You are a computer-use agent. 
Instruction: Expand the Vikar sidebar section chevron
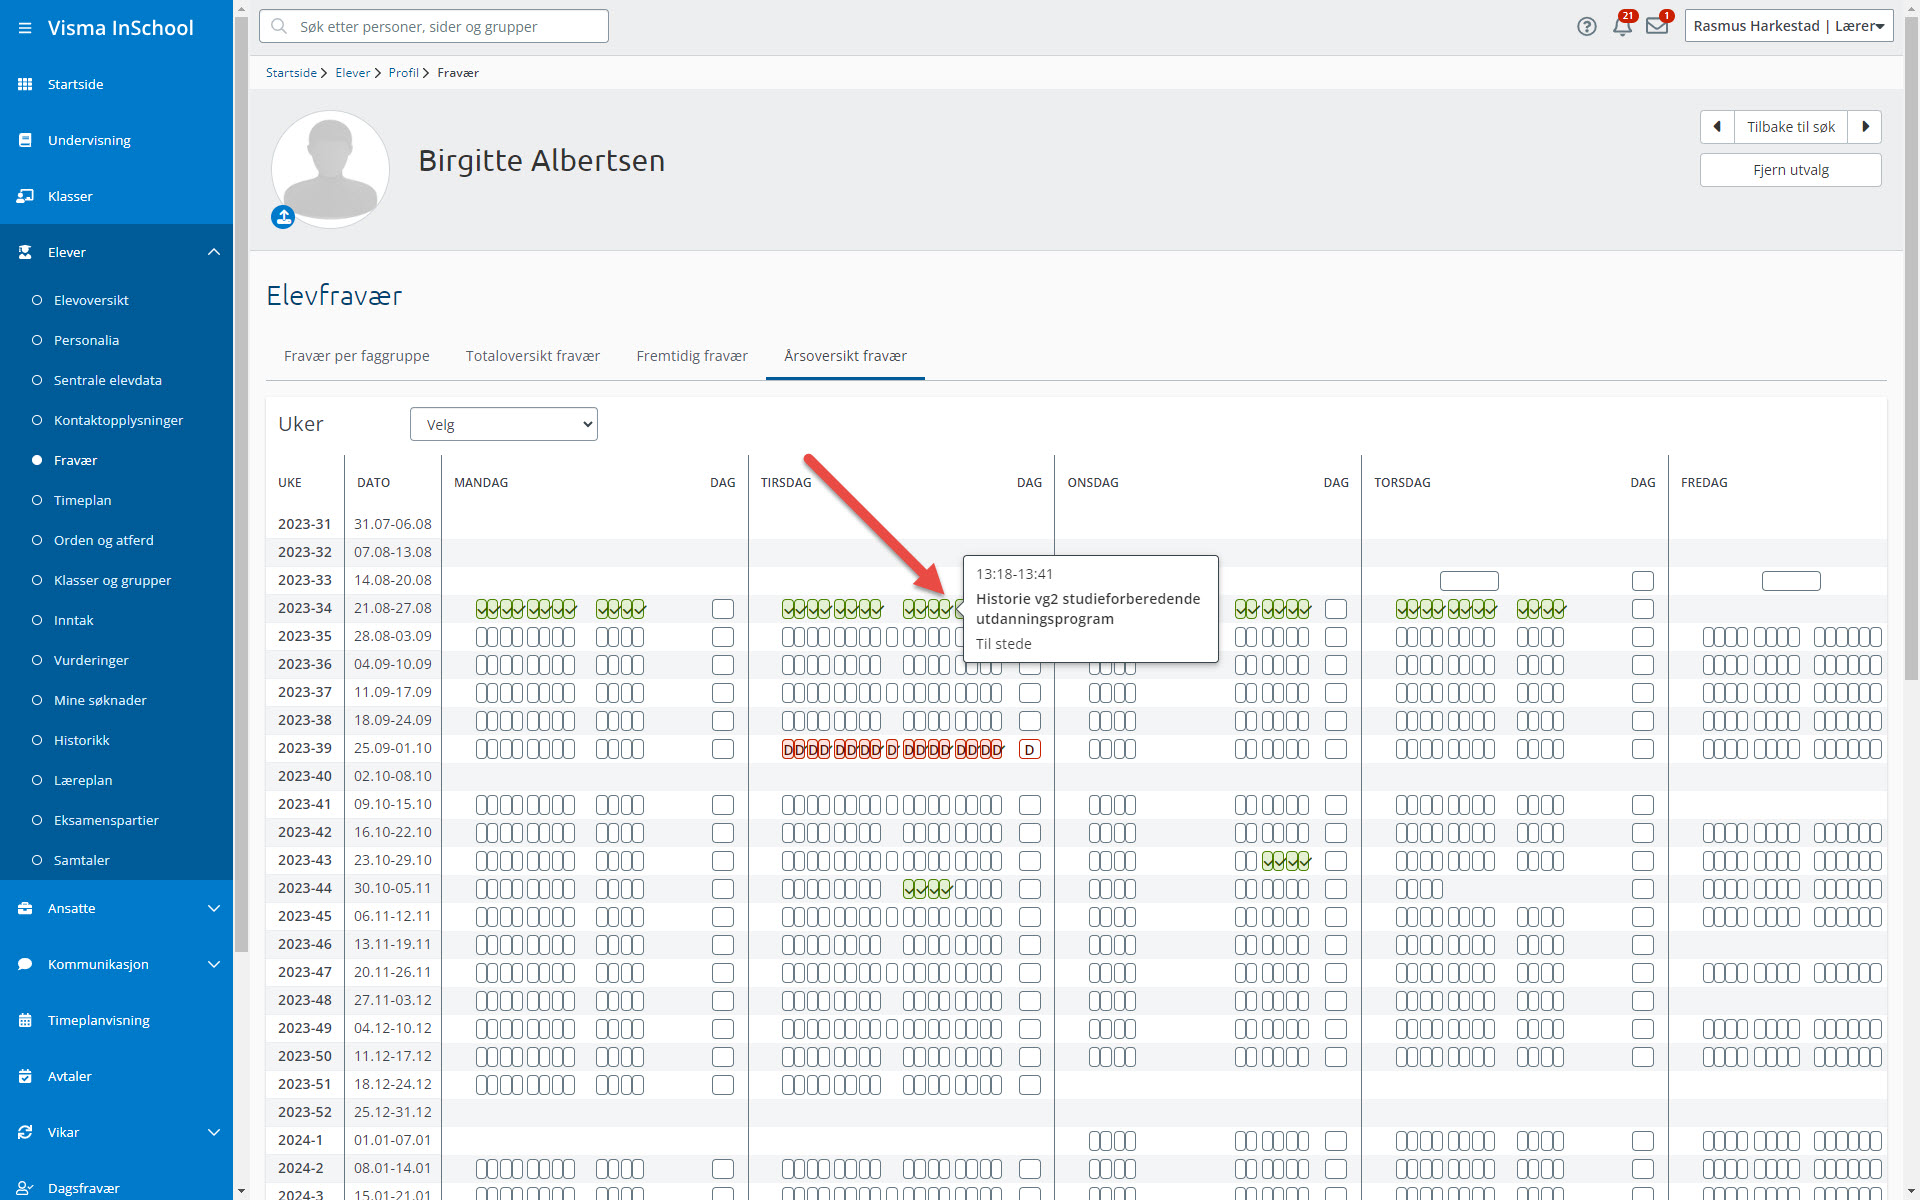point(213,1132)
